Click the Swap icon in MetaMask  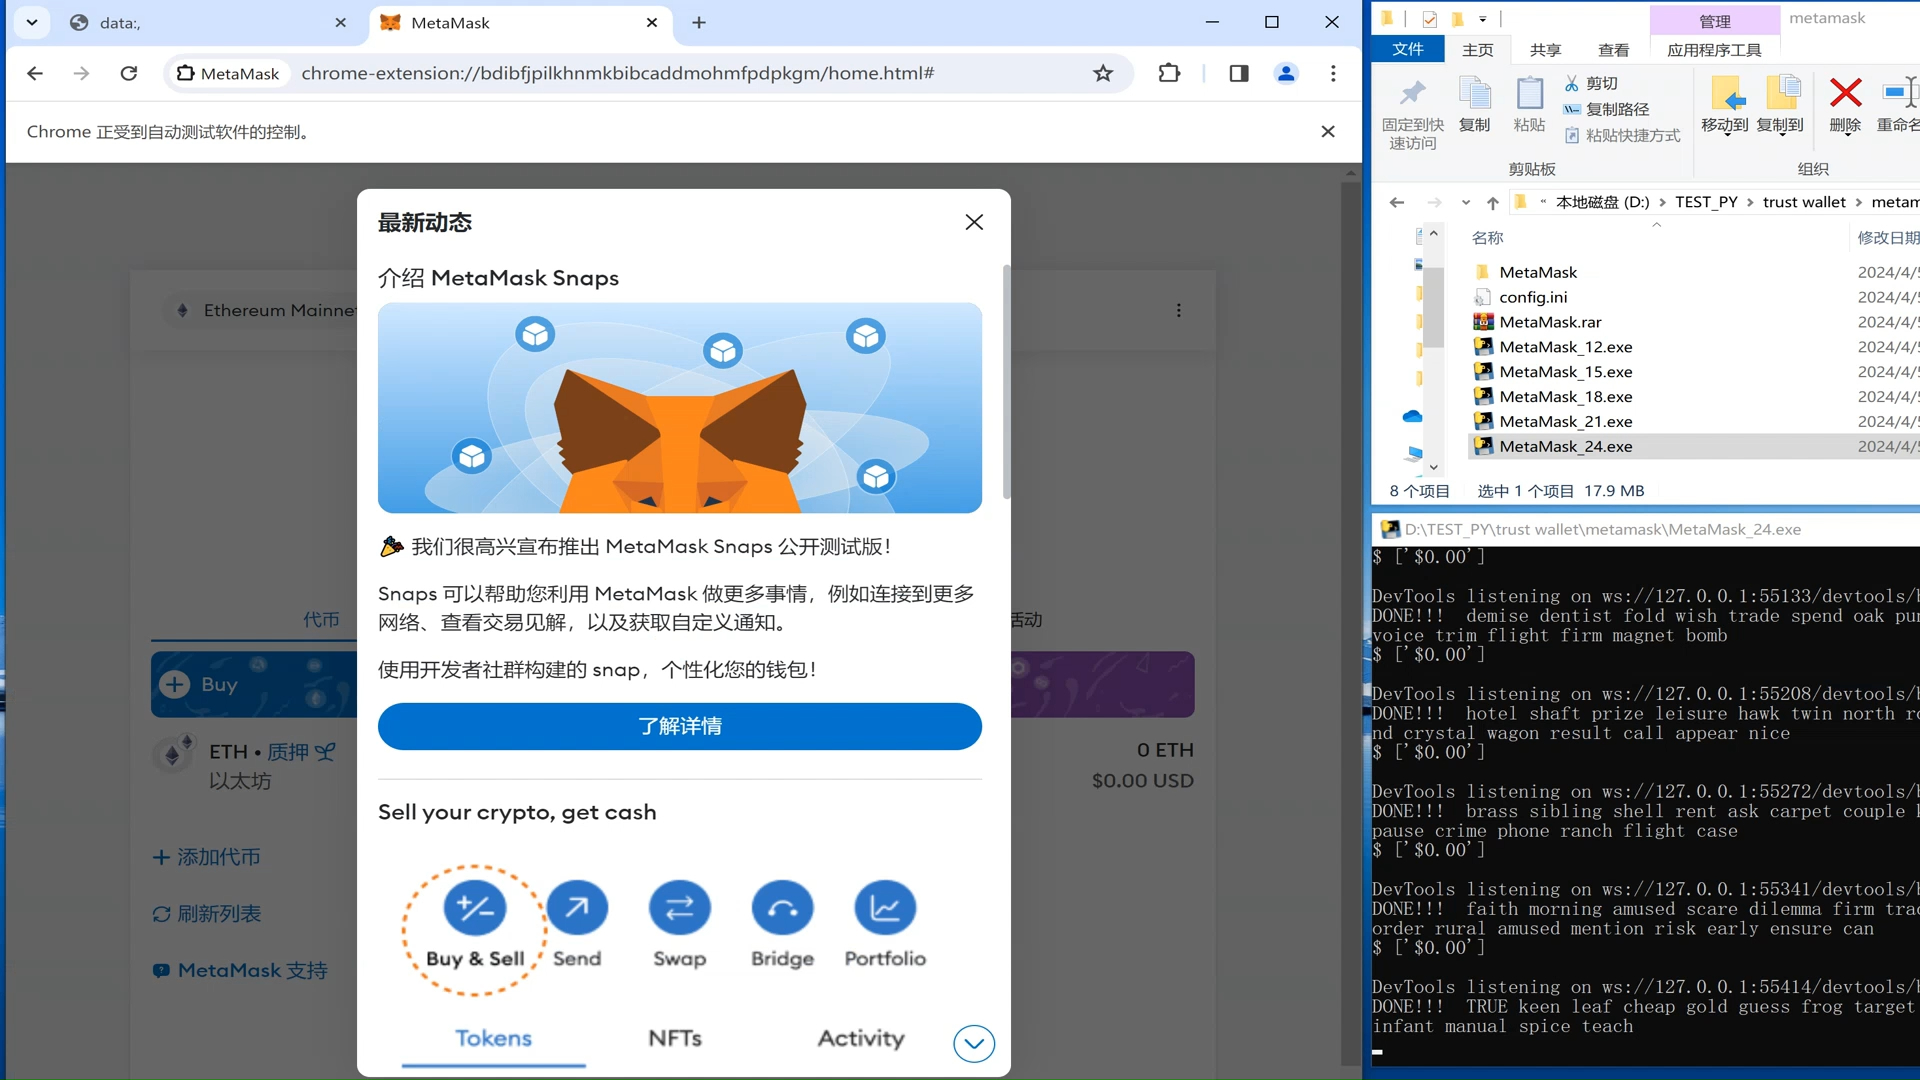coord(679,907)
